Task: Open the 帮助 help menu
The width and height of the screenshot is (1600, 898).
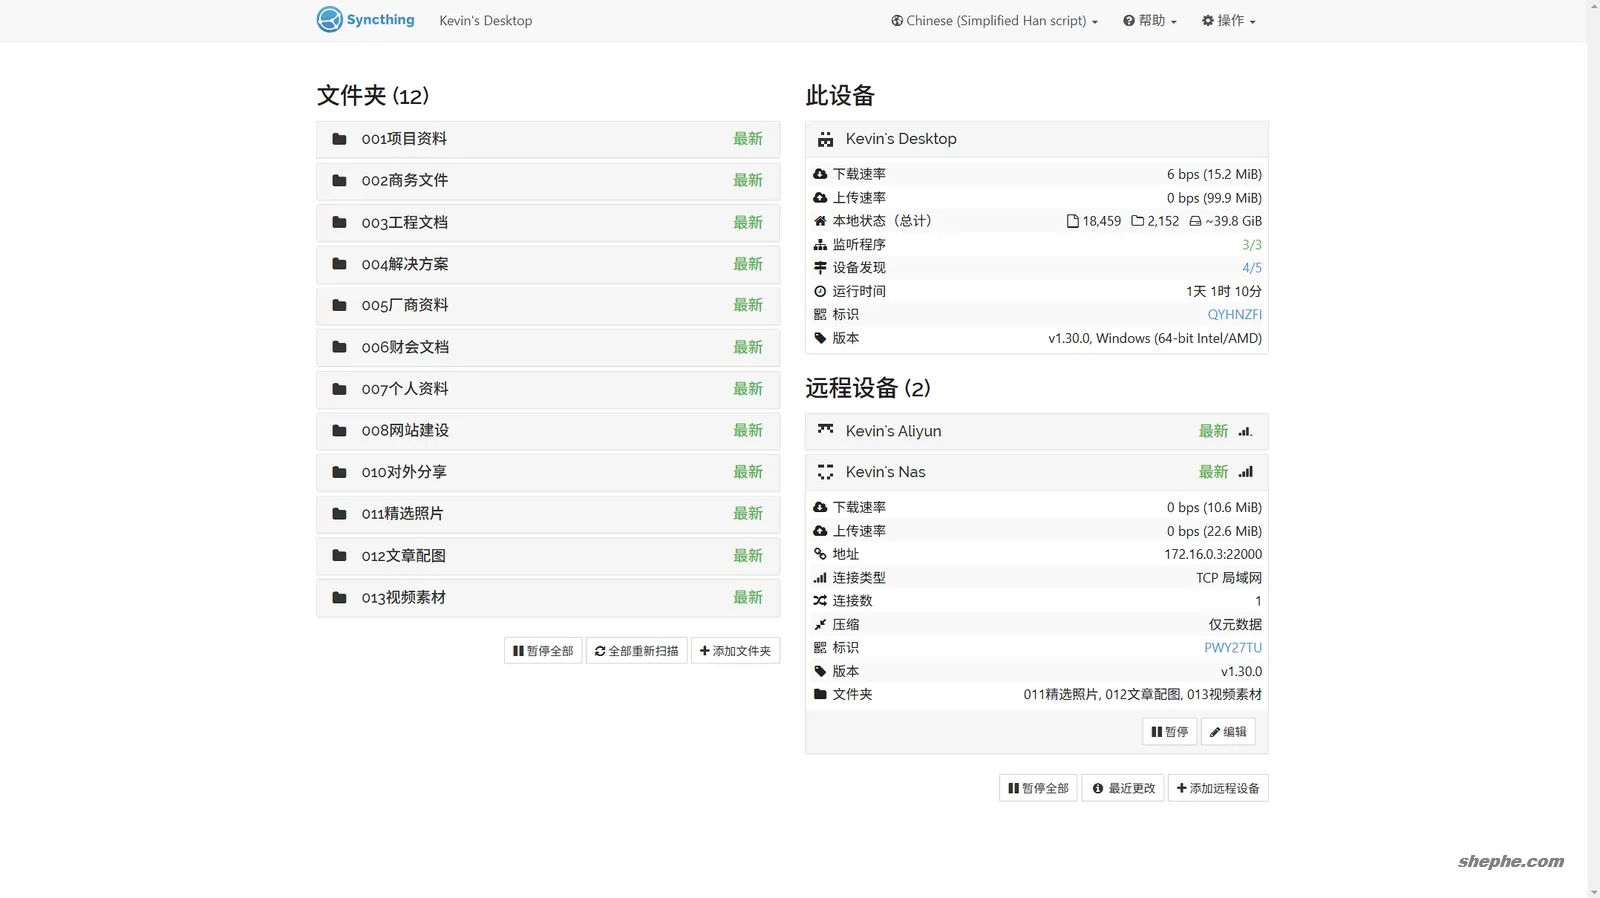Action: coord(1150,21)
